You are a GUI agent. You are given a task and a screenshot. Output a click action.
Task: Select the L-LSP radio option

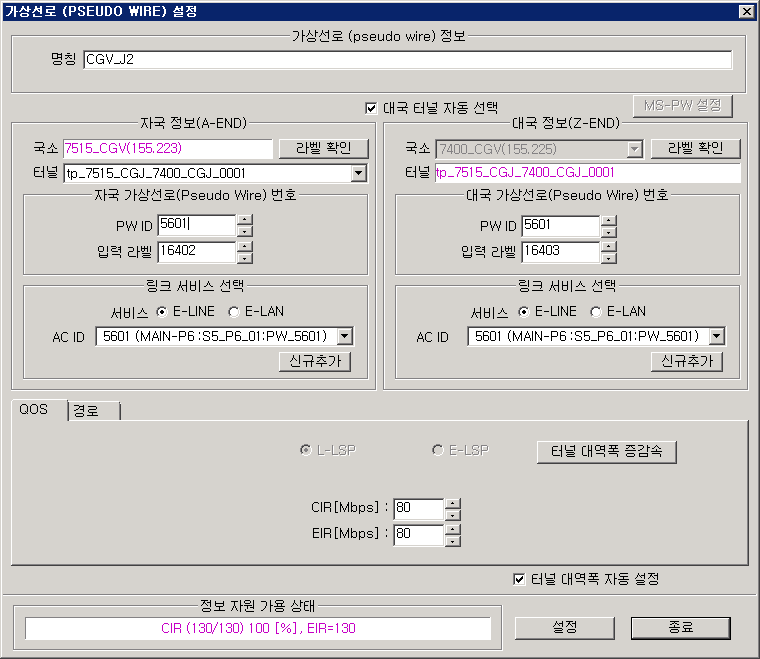(x=305, y=450)
